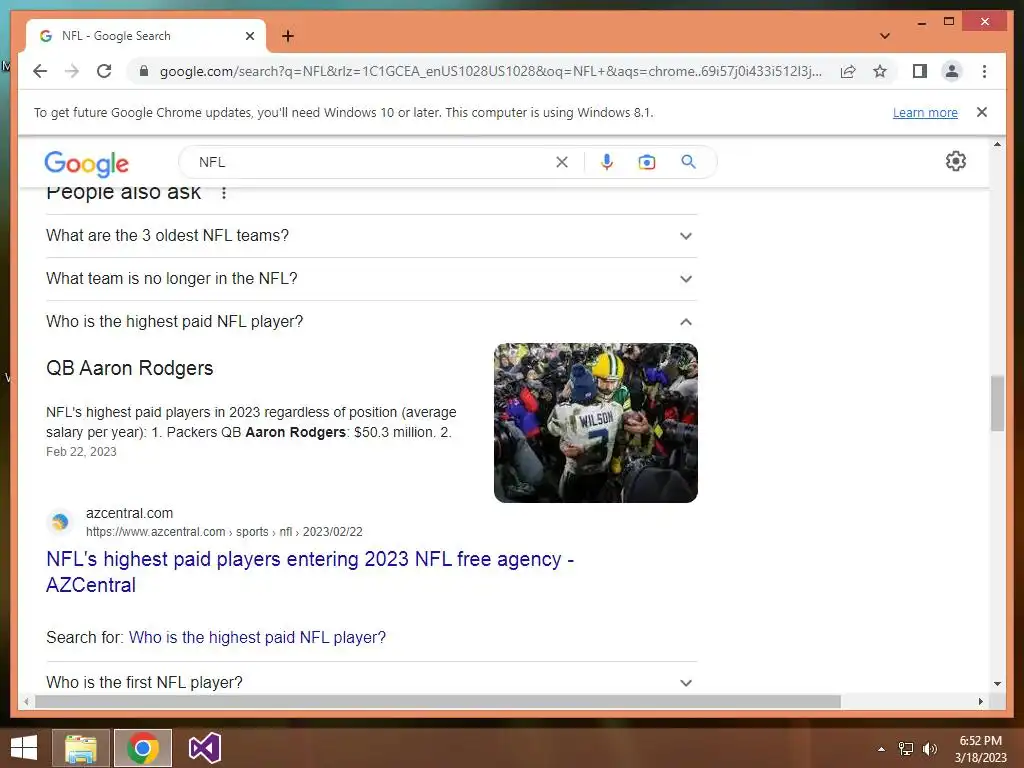Open the Chrome profile avatar

tap(952, 71)
